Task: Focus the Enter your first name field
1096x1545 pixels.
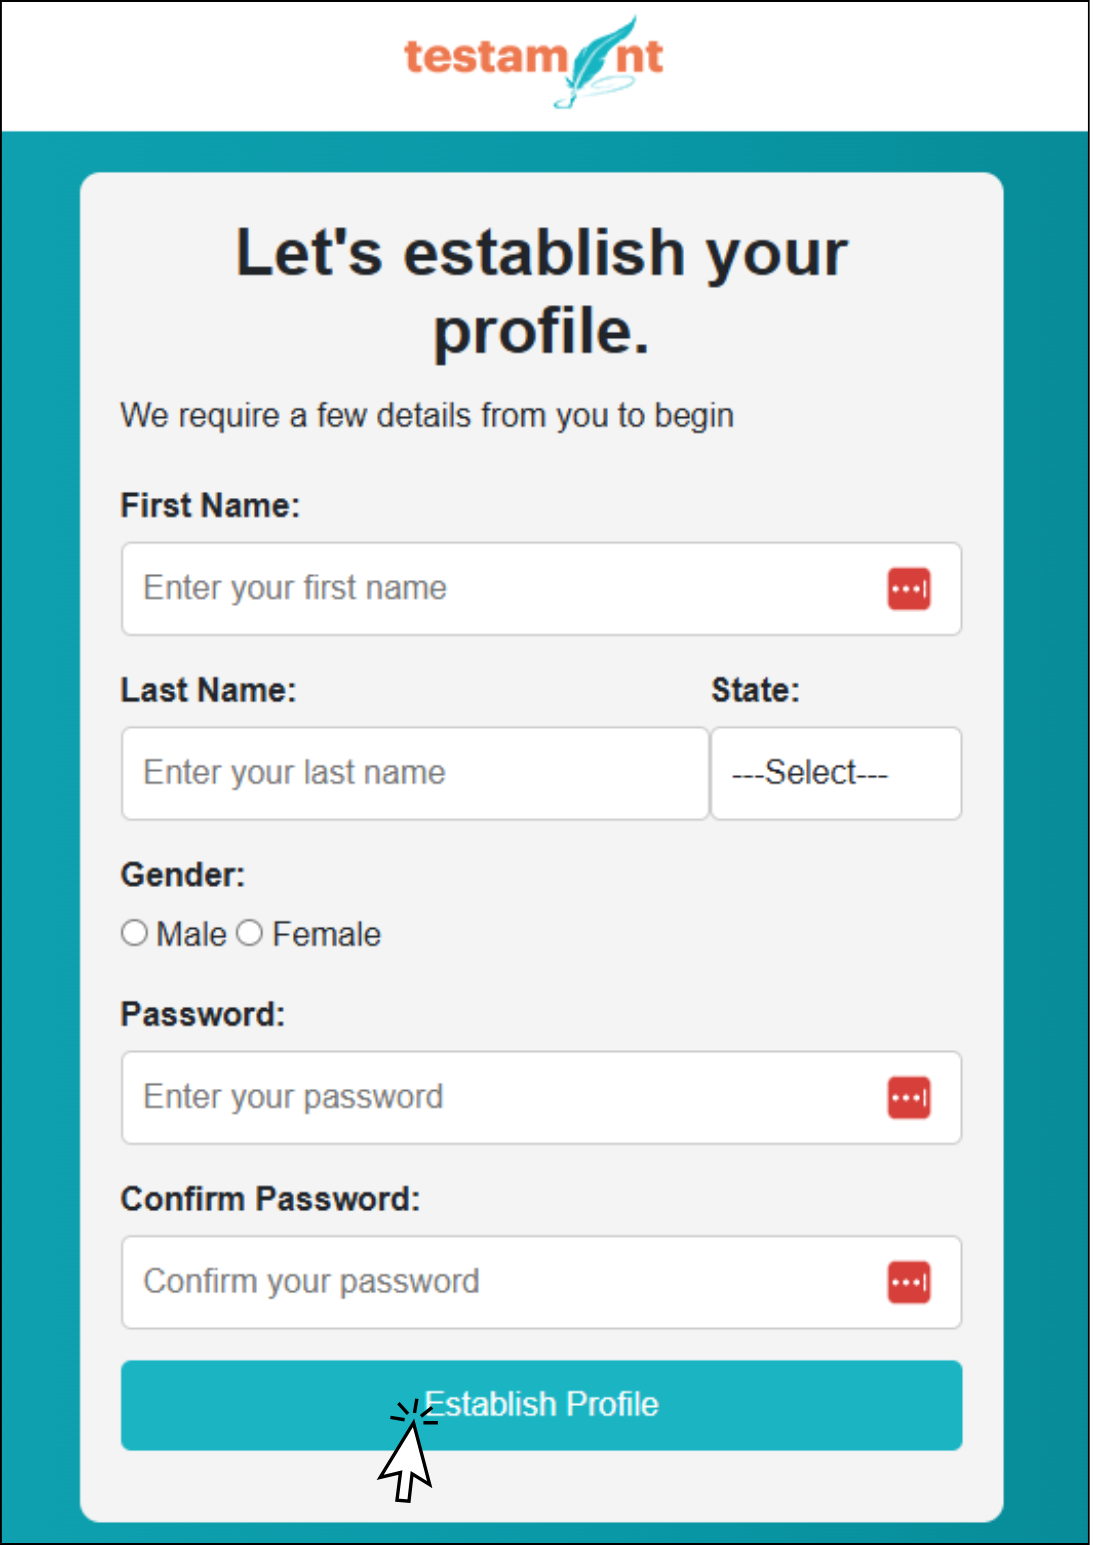Action: pos(500,589)
